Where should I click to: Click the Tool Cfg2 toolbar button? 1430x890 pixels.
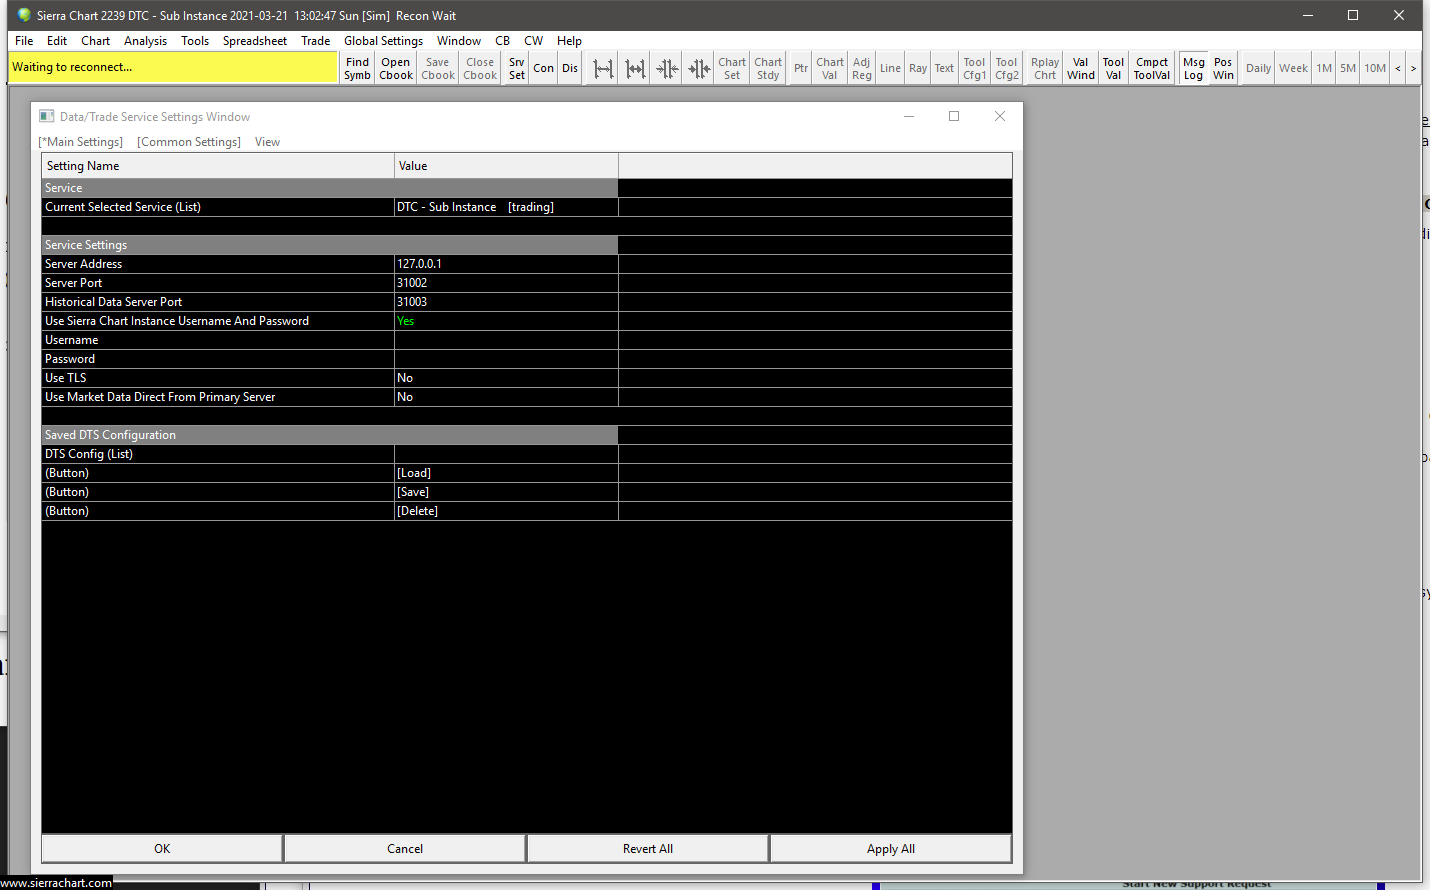coord(1007,68)
